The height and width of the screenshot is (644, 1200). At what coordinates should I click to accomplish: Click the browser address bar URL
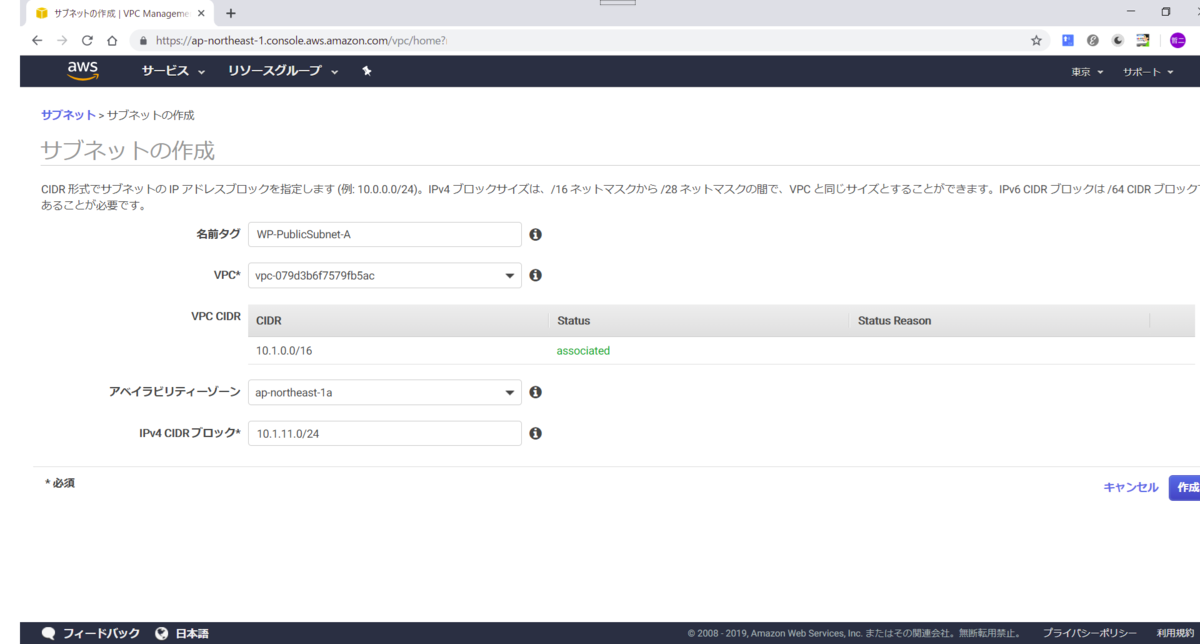(301, 41)
